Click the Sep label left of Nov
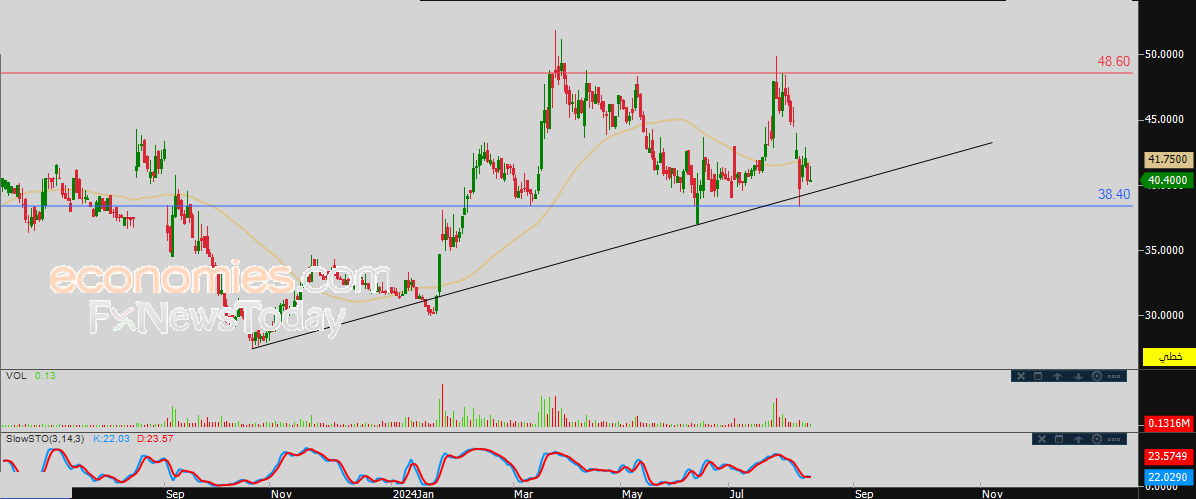 tap(175, 493)
